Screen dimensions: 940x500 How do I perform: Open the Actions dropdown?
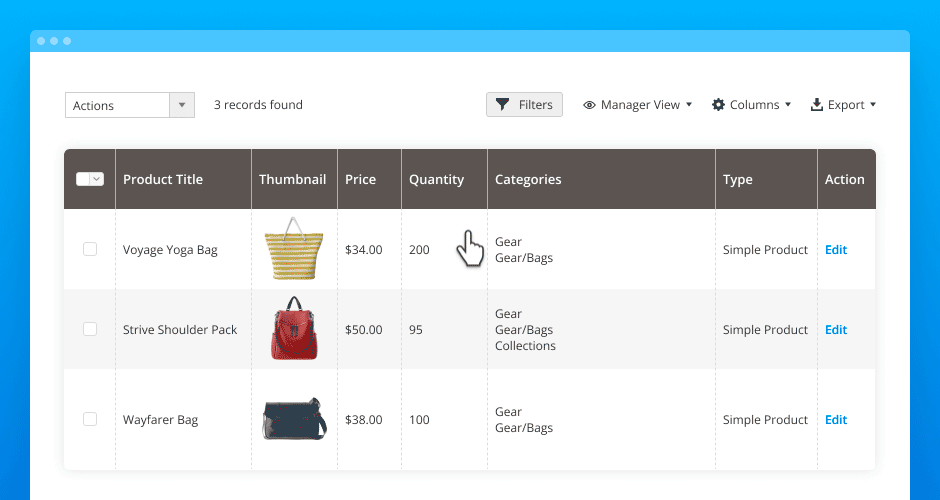[x=181, y=105]
